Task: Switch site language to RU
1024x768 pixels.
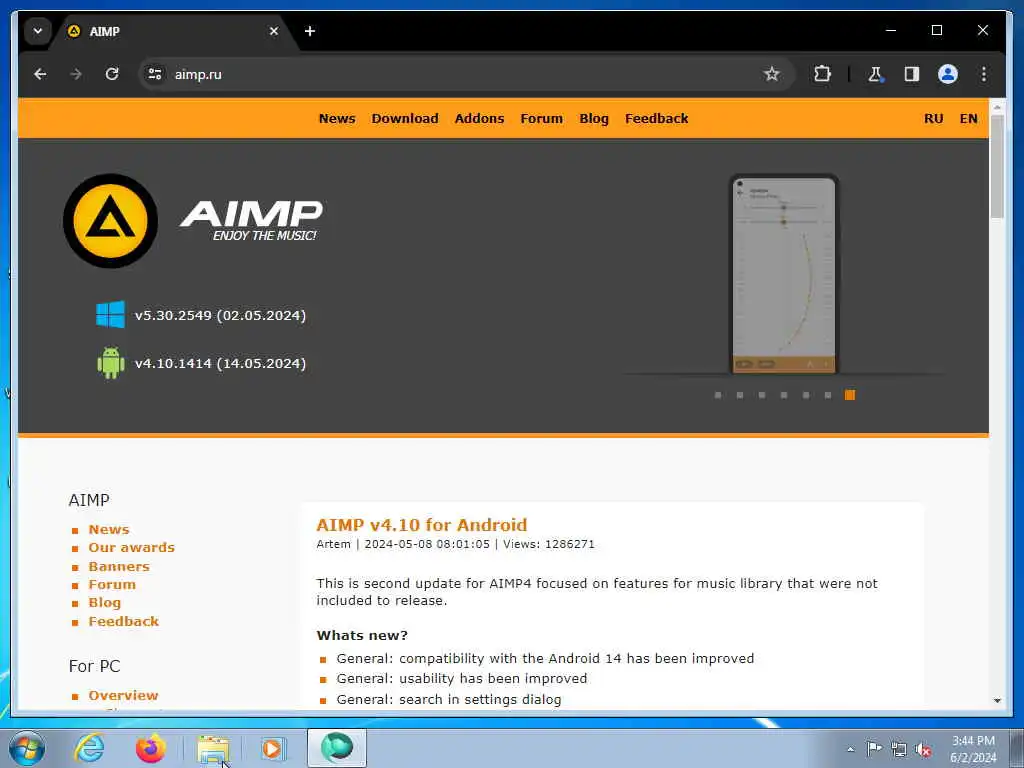Action: tap(933, 119)
